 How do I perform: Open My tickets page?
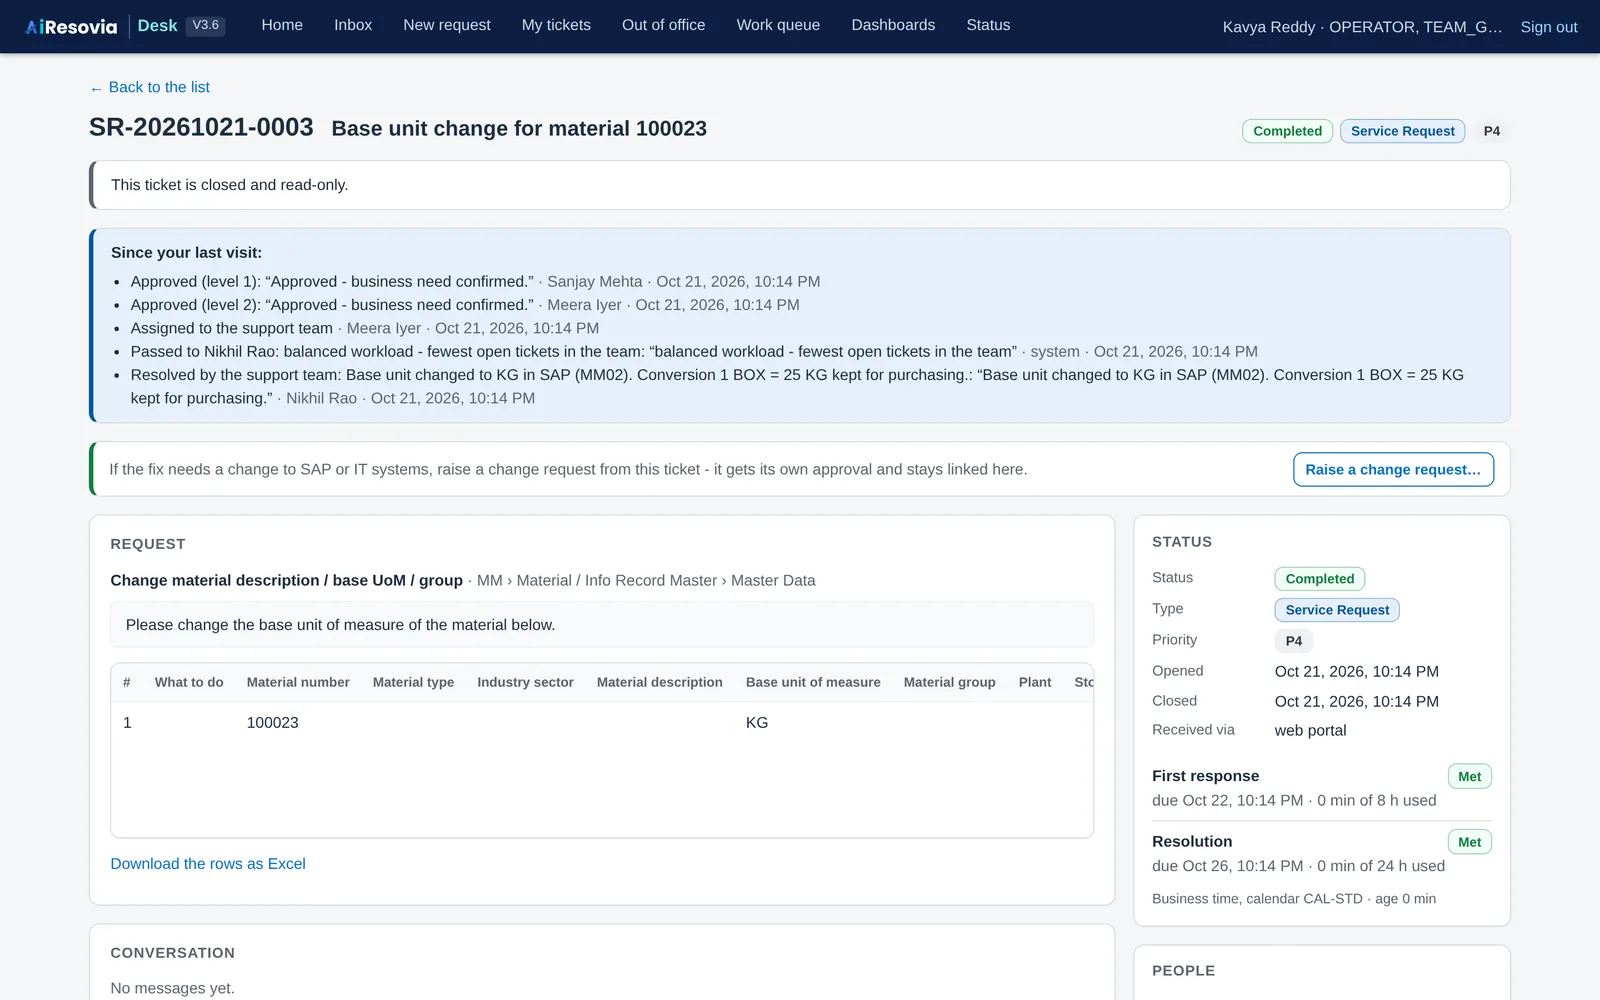pos(556,25)
